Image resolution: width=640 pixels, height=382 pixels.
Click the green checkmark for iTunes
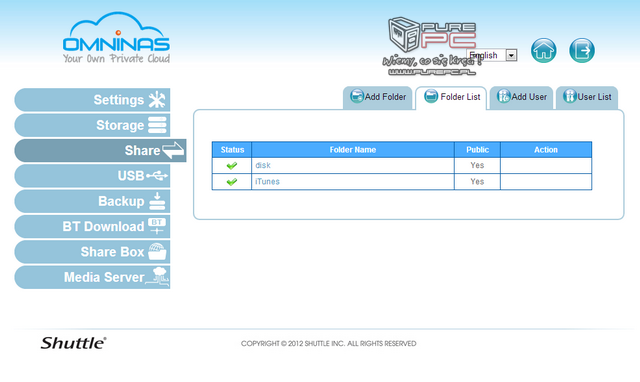(232, 182)
